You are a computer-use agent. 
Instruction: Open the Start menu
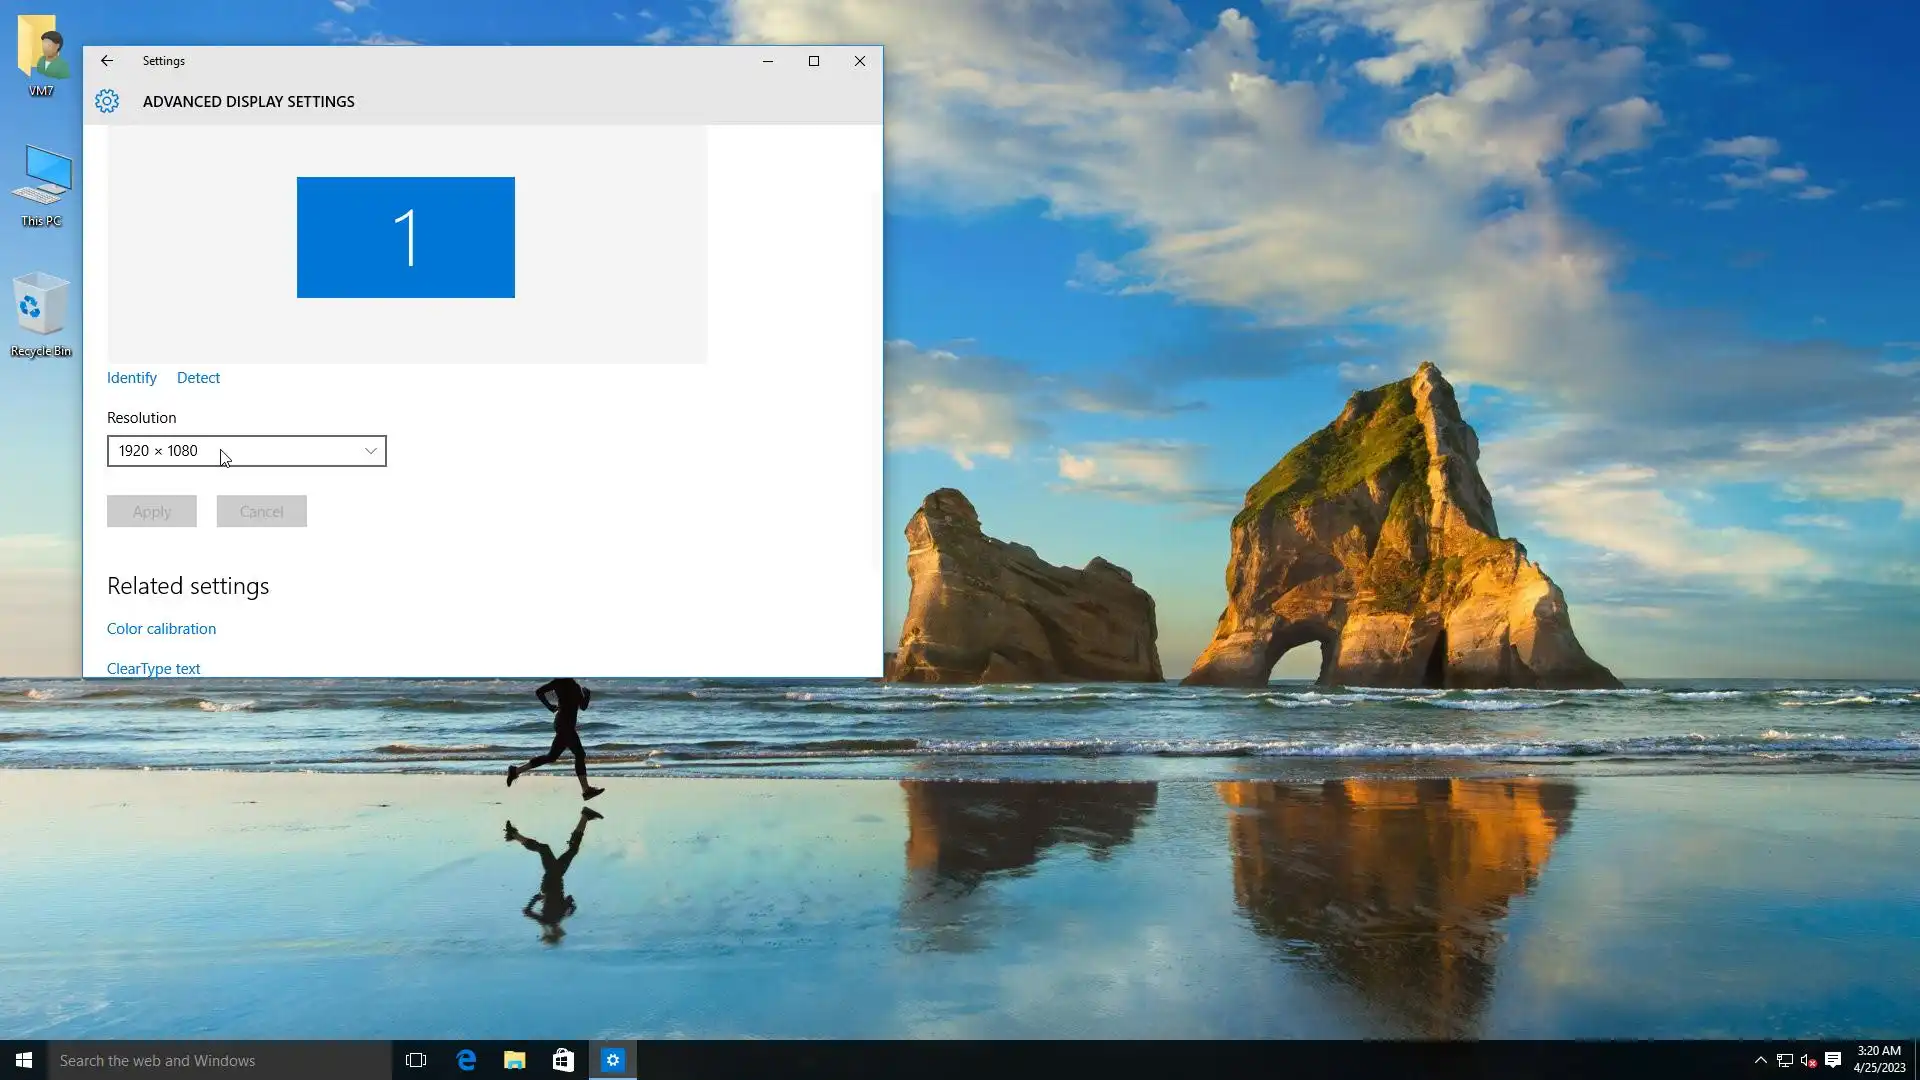pos(24,1060)
